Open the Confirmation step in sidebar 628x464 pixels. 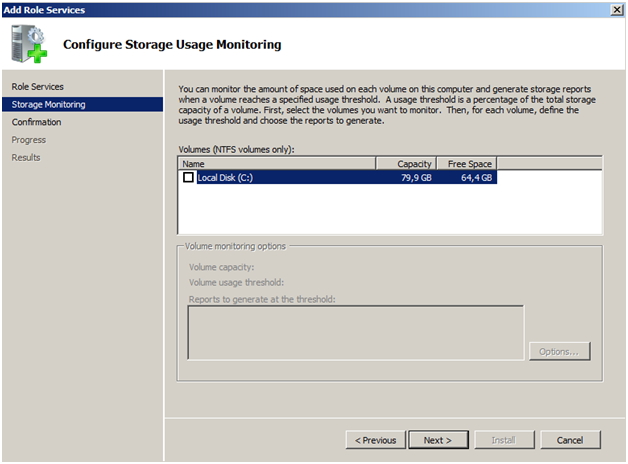(x=36, y=122)
